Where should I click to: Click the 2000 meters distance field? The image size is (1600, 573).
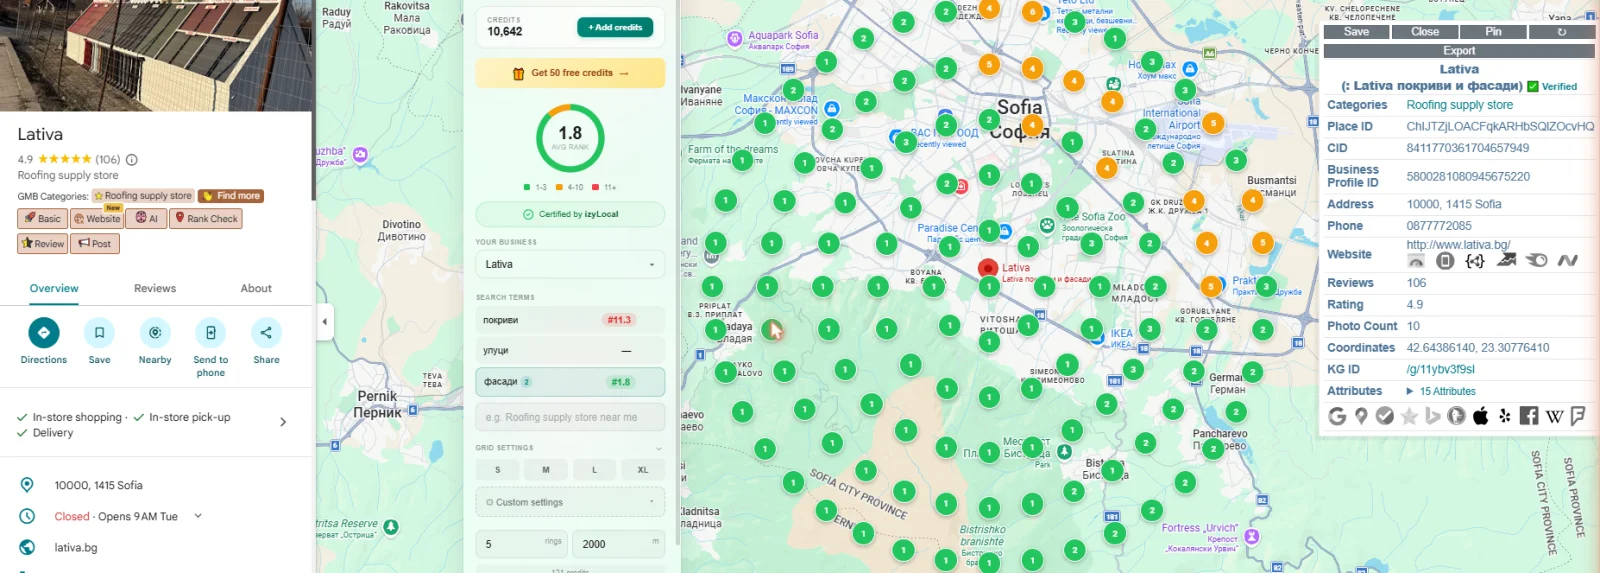click(618, 544)
